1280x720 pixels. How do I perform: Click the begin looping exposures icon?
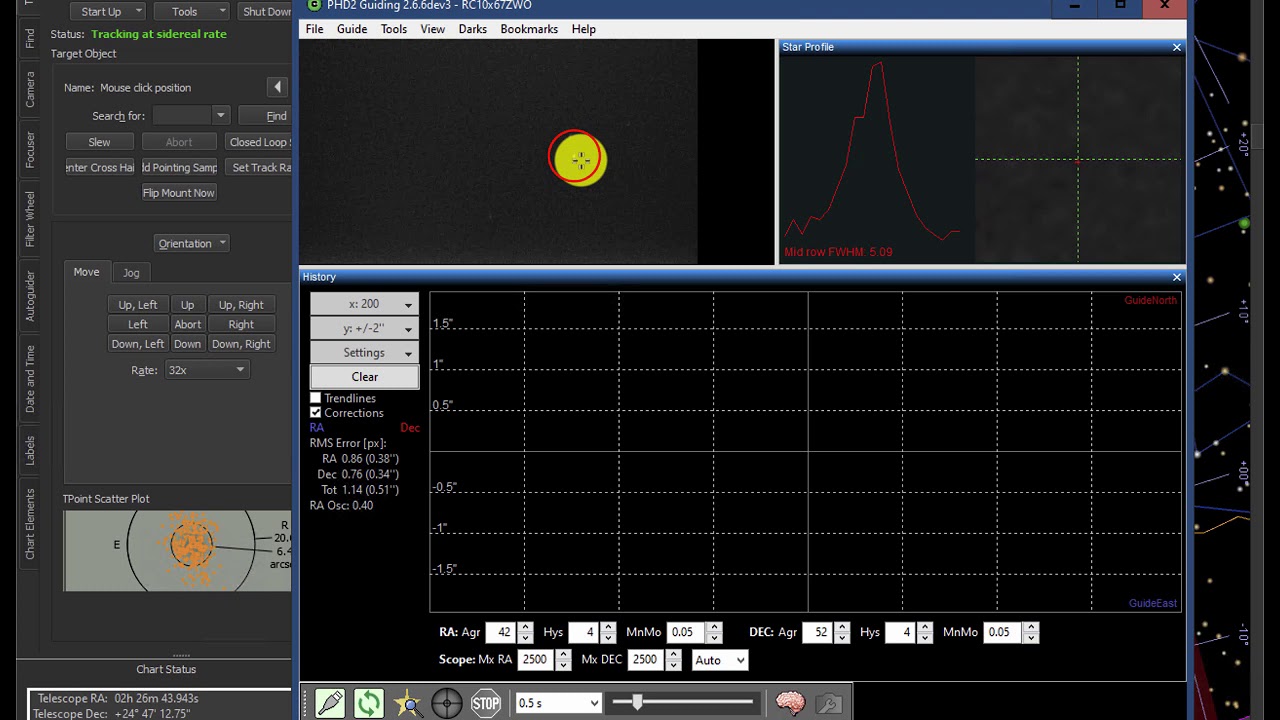(369, 703)
